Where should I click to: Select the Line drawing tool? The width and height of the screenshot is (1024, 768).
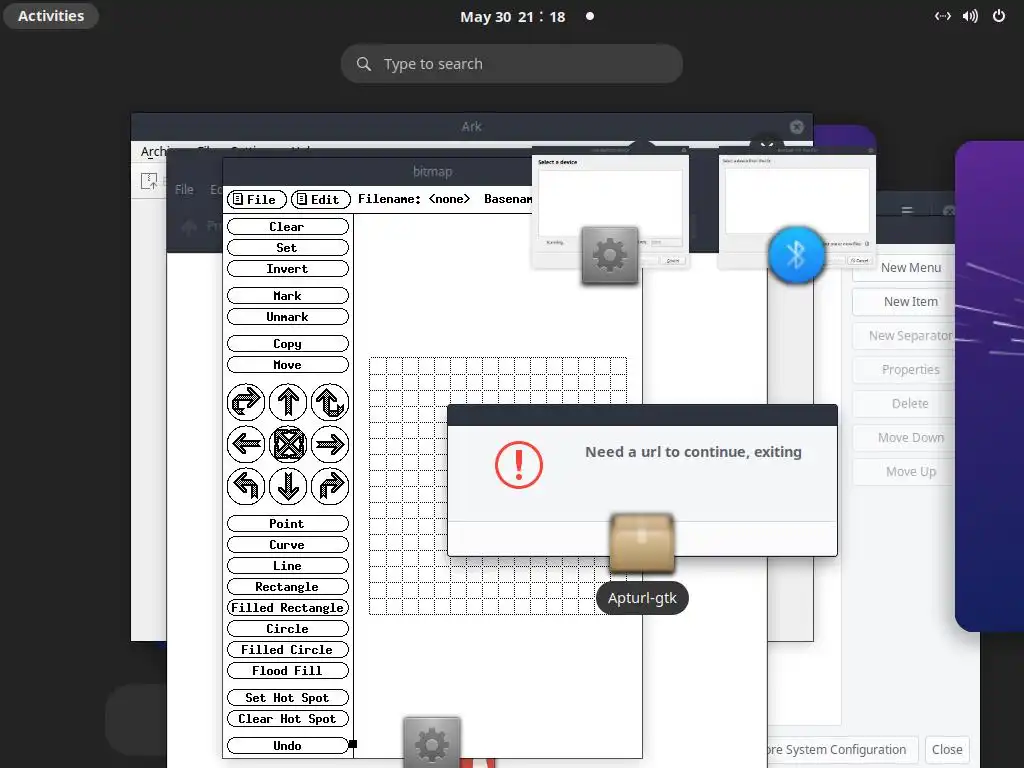(287, 566)
